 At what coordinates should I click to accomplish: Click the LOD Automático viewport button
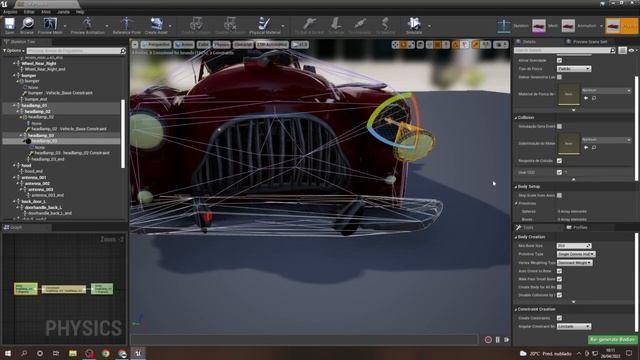(272, 44)
